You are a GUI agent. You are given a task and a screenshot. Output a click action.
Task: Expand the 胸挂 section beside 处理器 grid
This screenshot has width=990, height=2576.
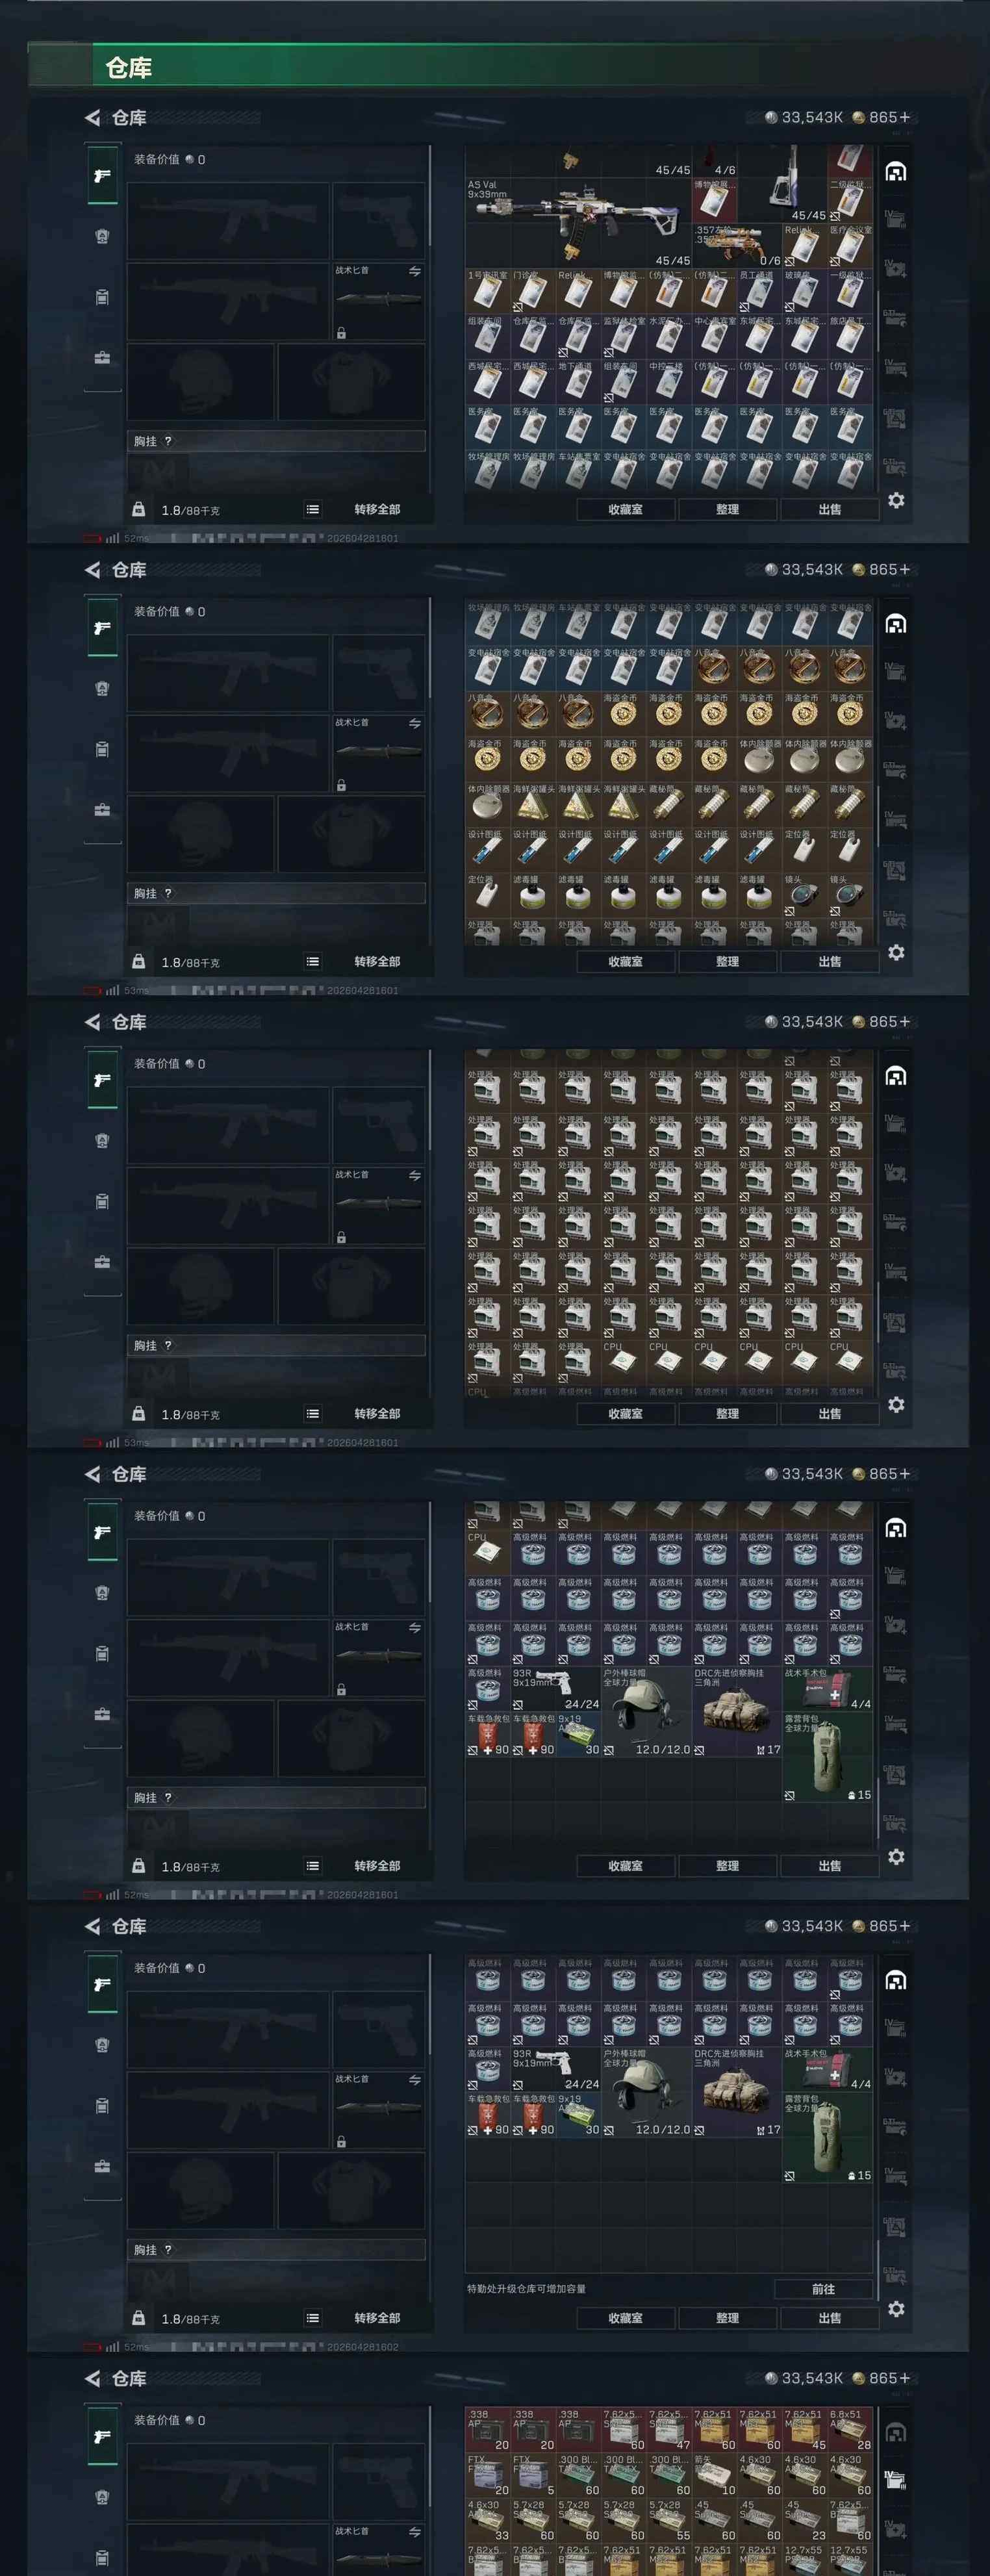tap(276, 1345)
